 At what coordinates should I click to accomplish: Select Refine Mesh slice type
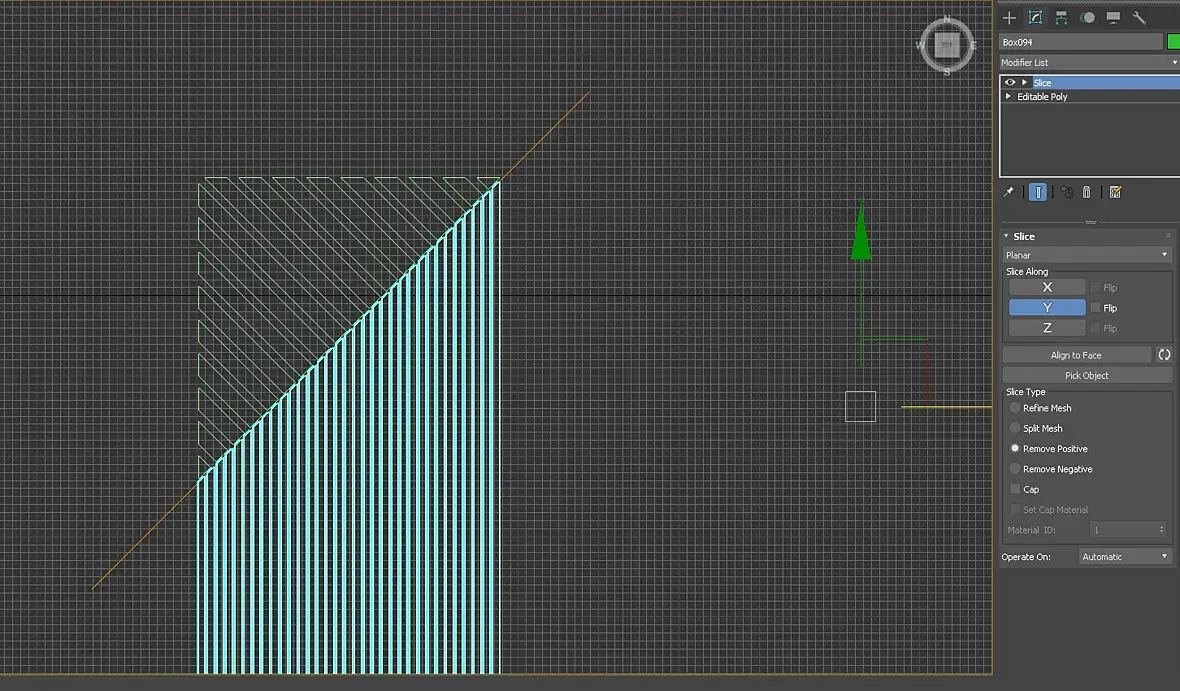[x=1015, y=407]
